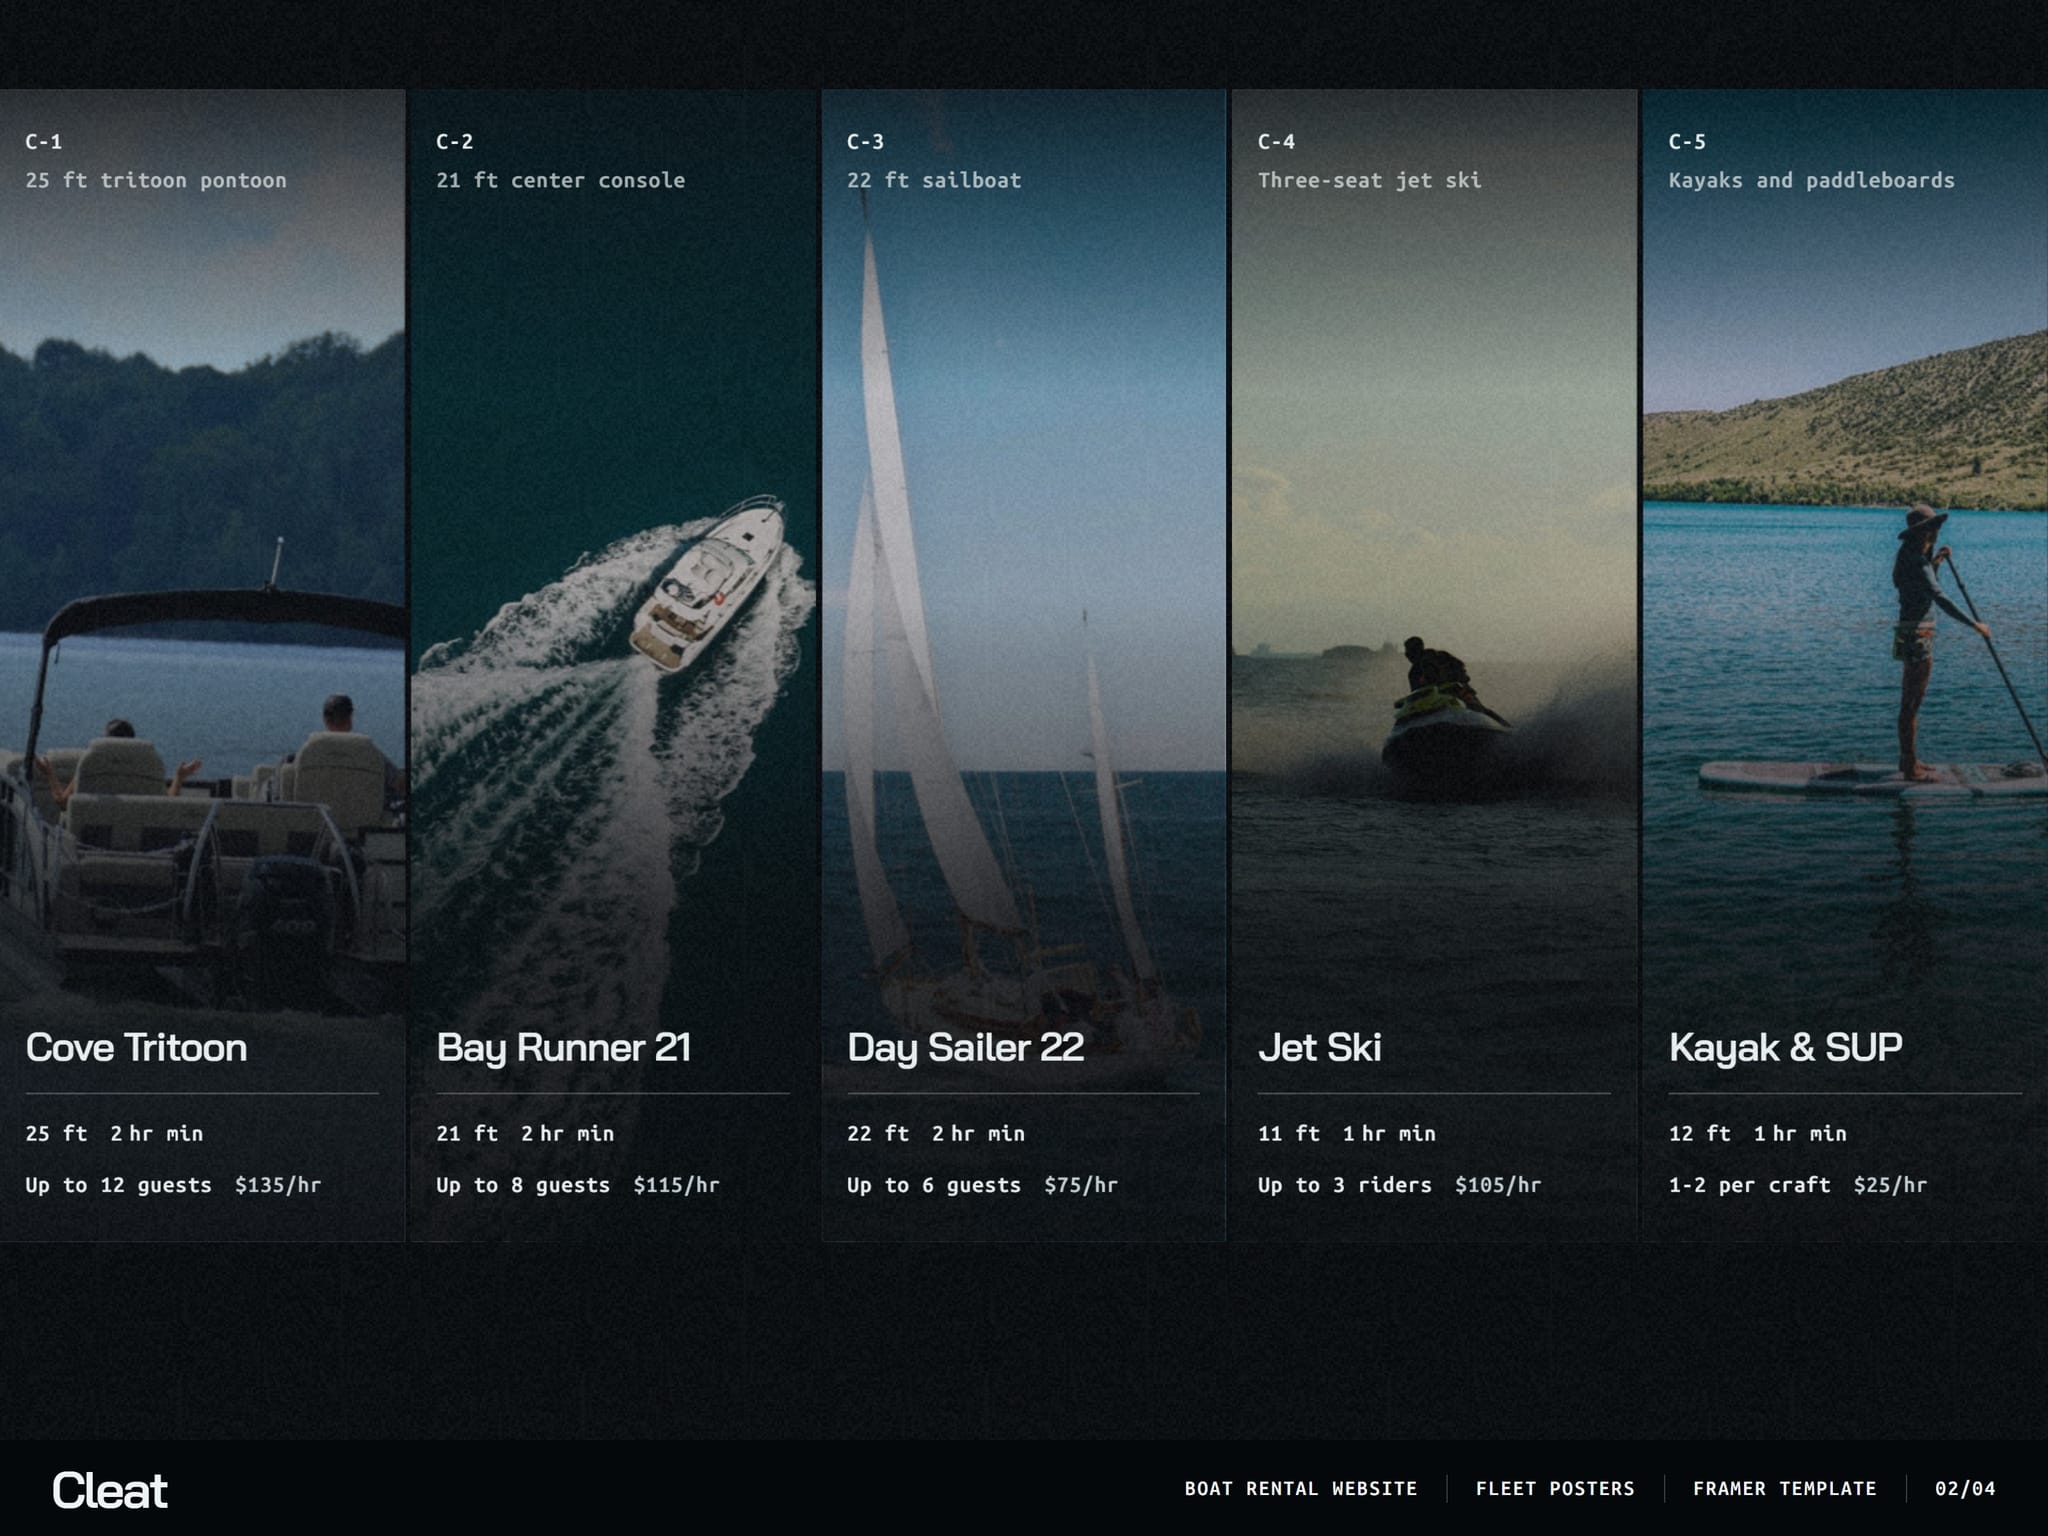Image resolution: width=2048 pixels, height=1536 pixels.
Task: Click the Three-seat jet ski subtitle
Action: [x=1369, y=181]
